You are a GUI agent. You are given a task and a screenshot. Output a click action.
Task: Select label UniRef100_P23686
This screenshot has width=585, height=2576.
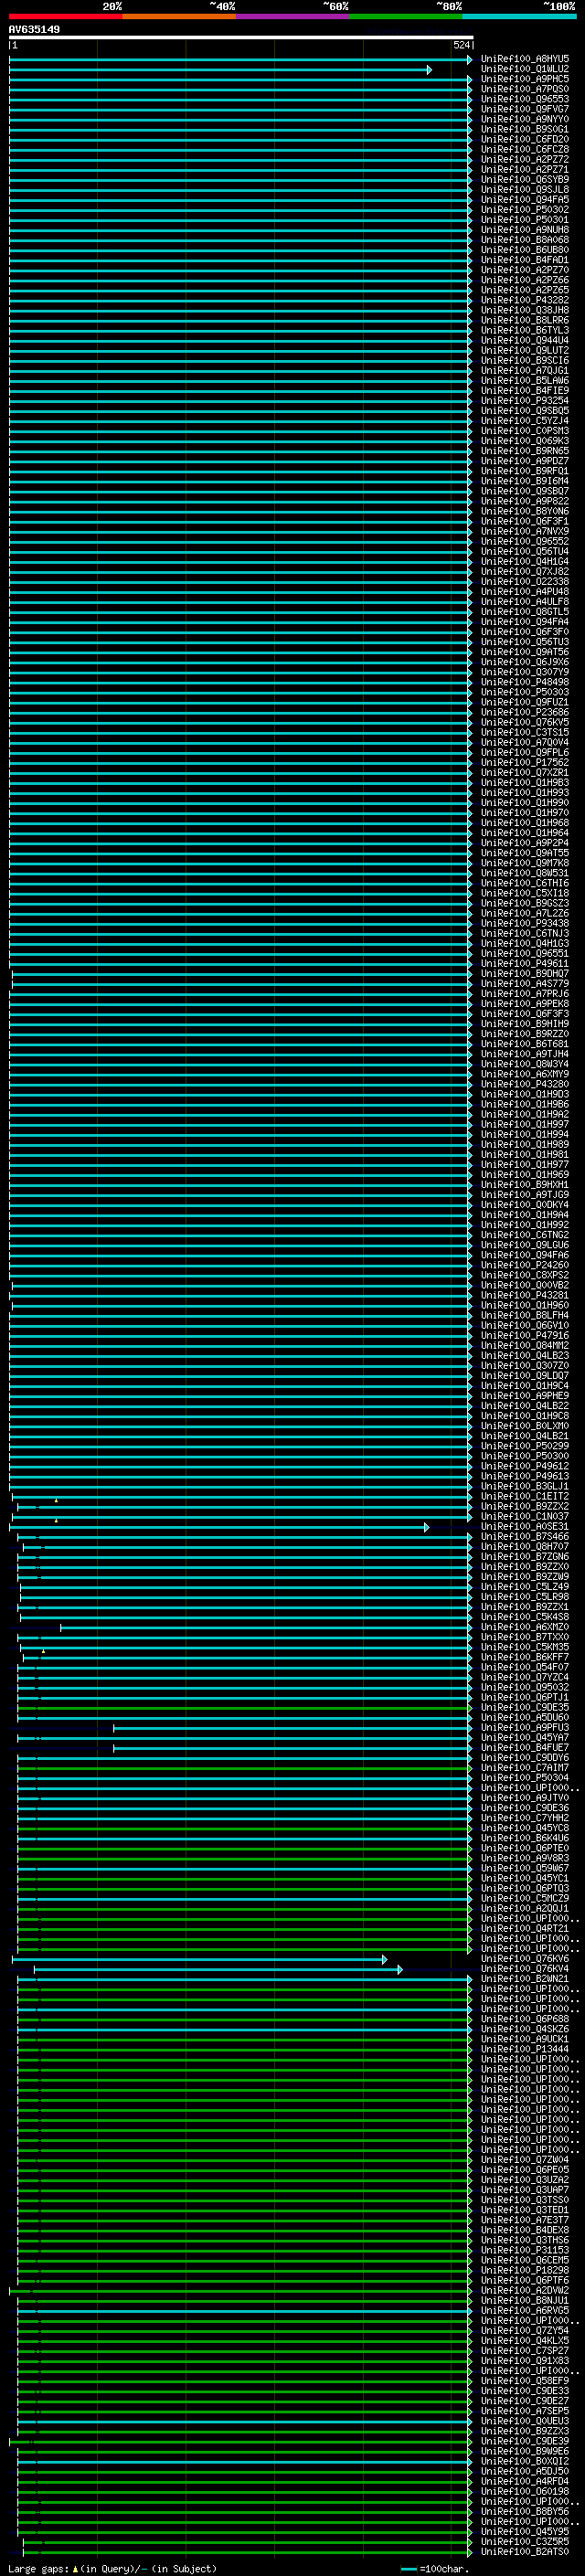click(x=525, y=712)
